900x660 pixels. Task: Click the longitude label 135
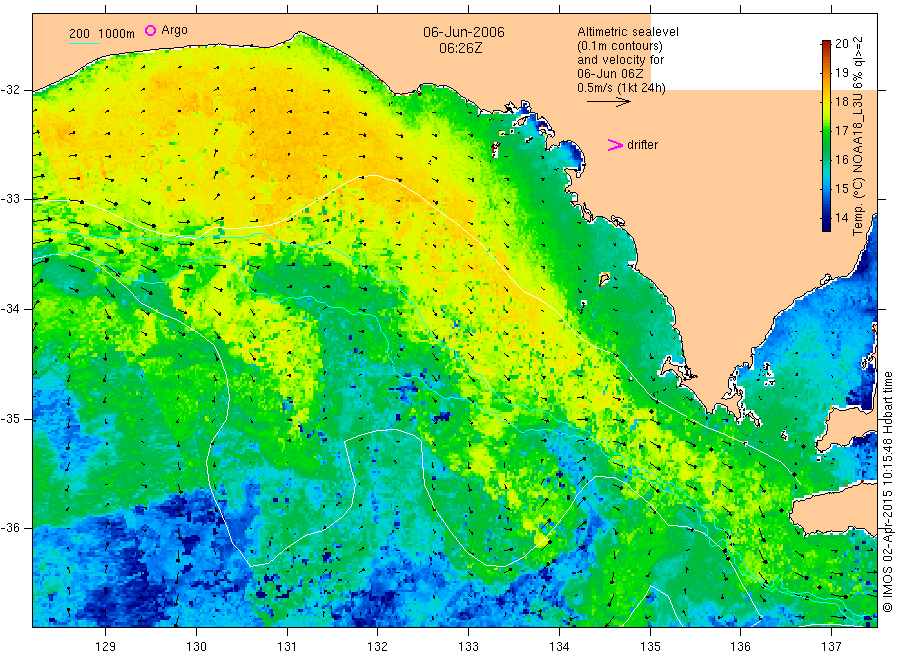pyautogui.click(x=650, y=647)
